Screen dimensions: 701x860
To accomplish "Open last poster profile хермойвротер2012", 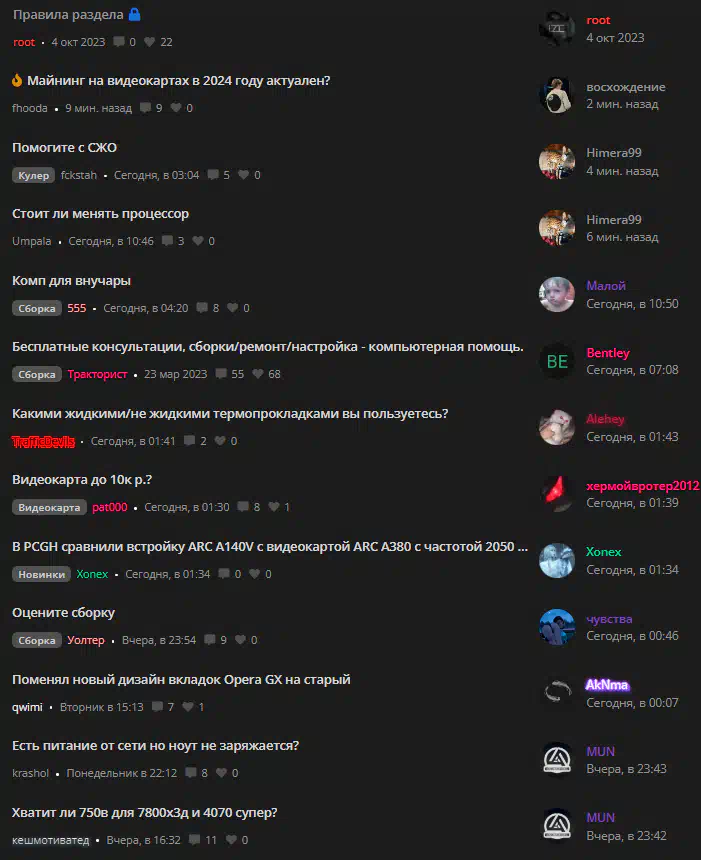I will pyautogui.click(x=642, y=486).
